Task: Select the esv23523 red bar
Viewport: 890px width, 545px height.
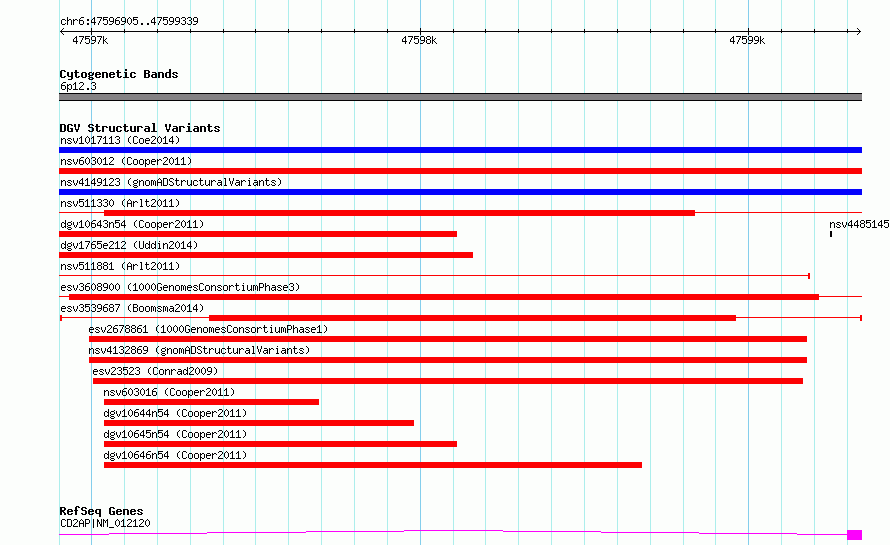Action: point(448,381)
